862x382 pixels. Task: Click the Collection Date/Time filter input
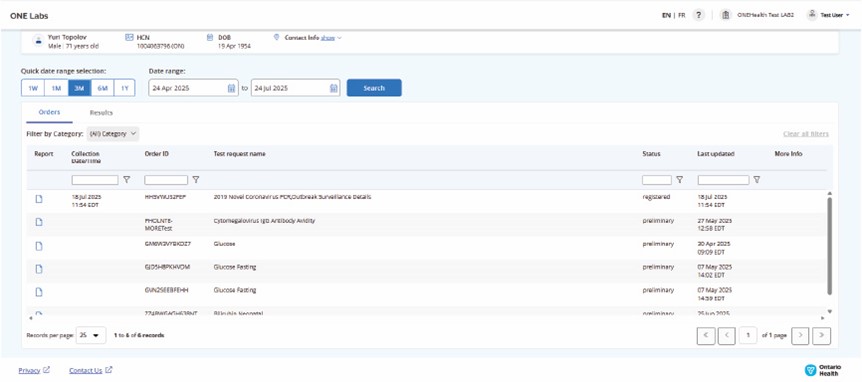[x=95, y=180]
